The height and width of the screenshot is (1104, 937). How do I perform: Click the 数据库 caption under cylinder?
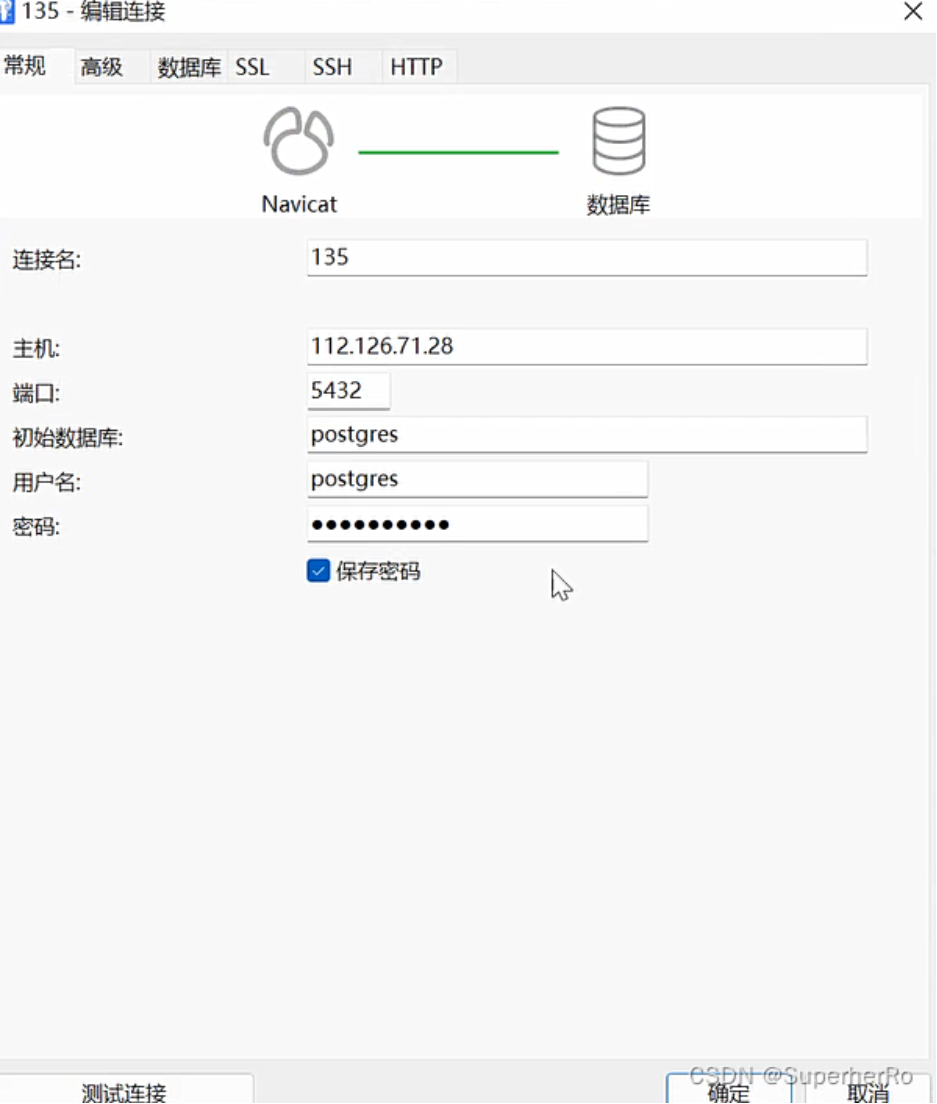(x=618, y=205)
